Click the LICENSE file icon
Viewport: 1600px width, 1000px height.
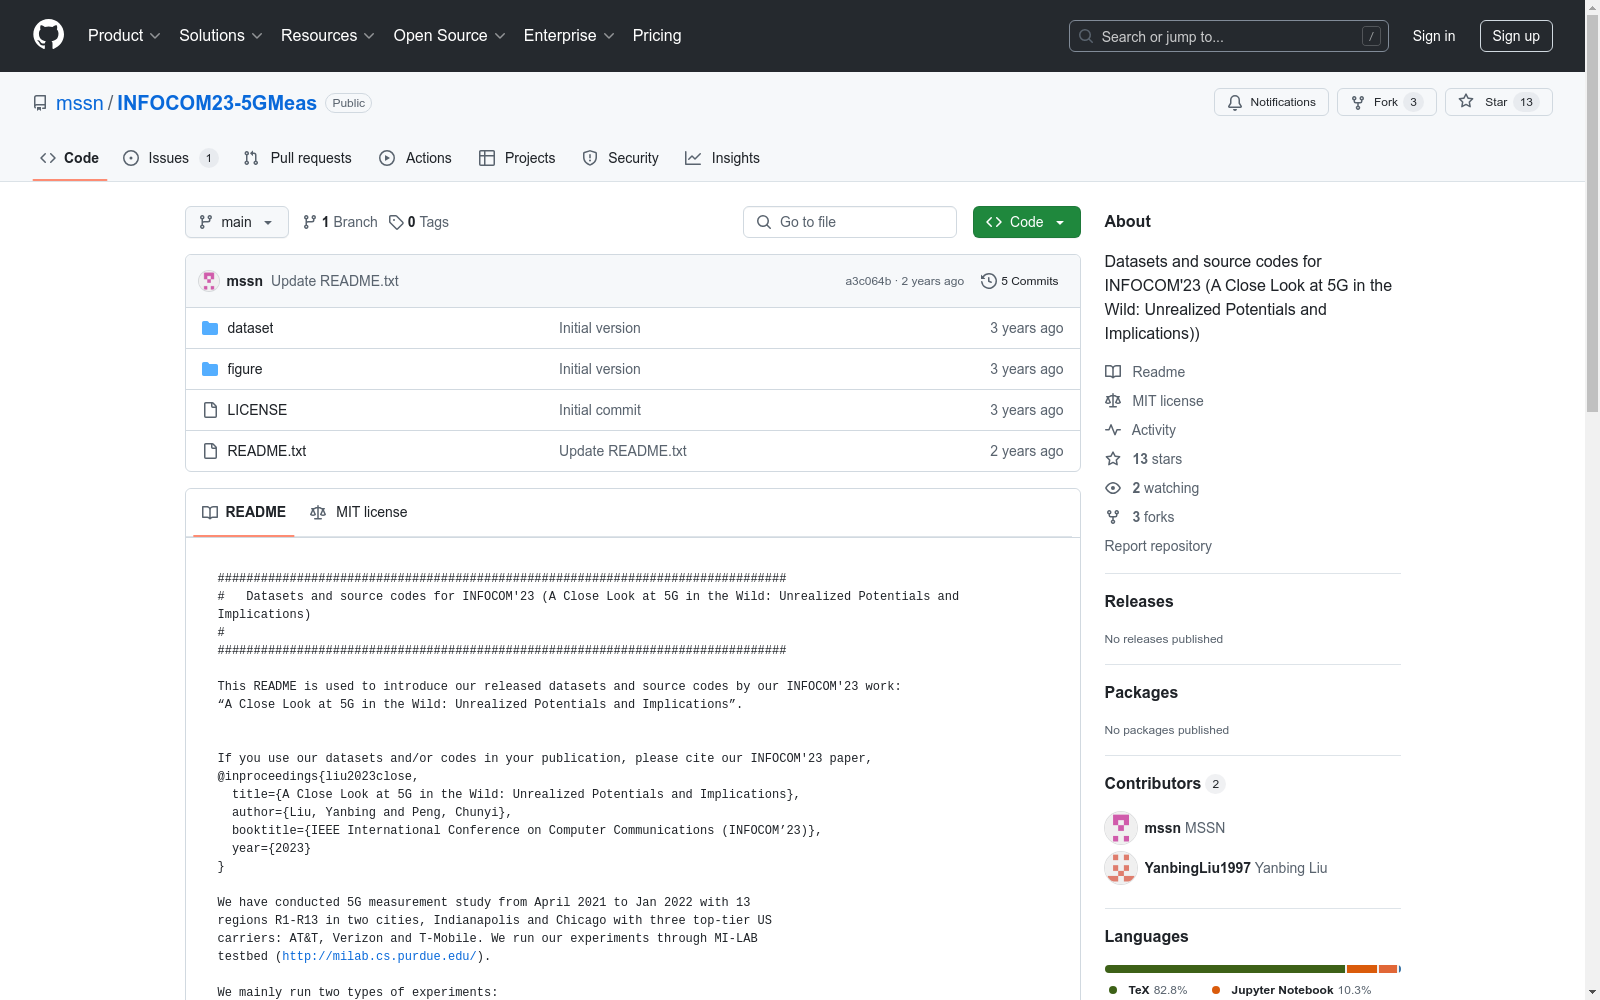[x=210, y=410]
